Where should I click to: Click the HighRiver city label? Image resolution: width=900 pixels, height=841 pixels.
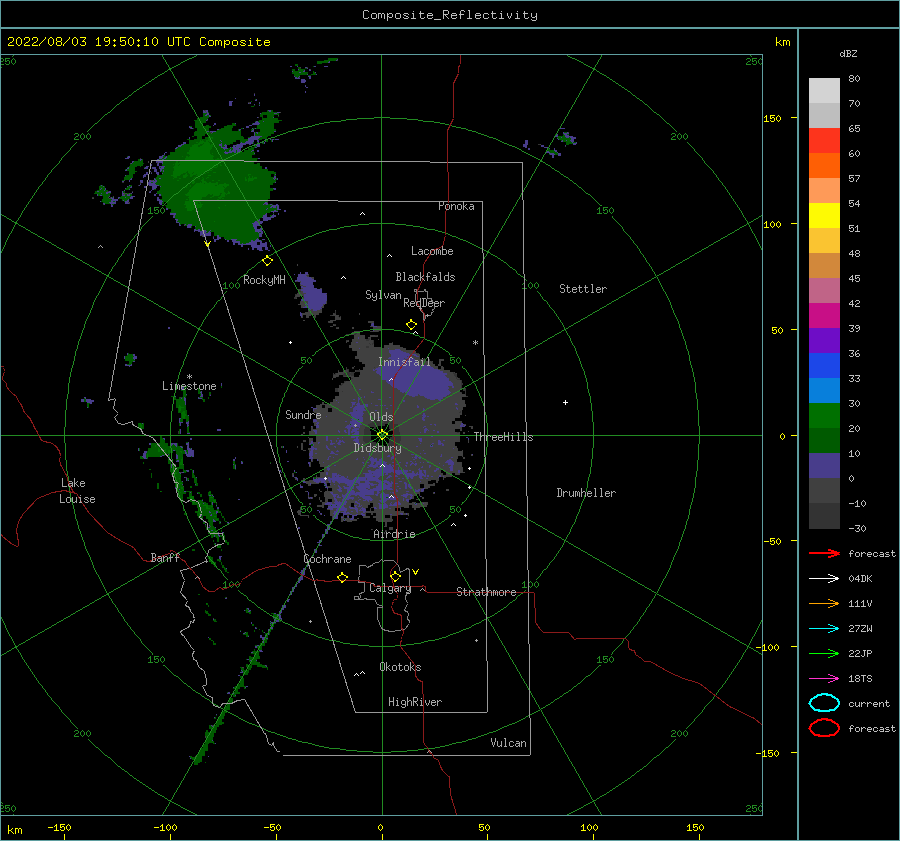[415, 702]
